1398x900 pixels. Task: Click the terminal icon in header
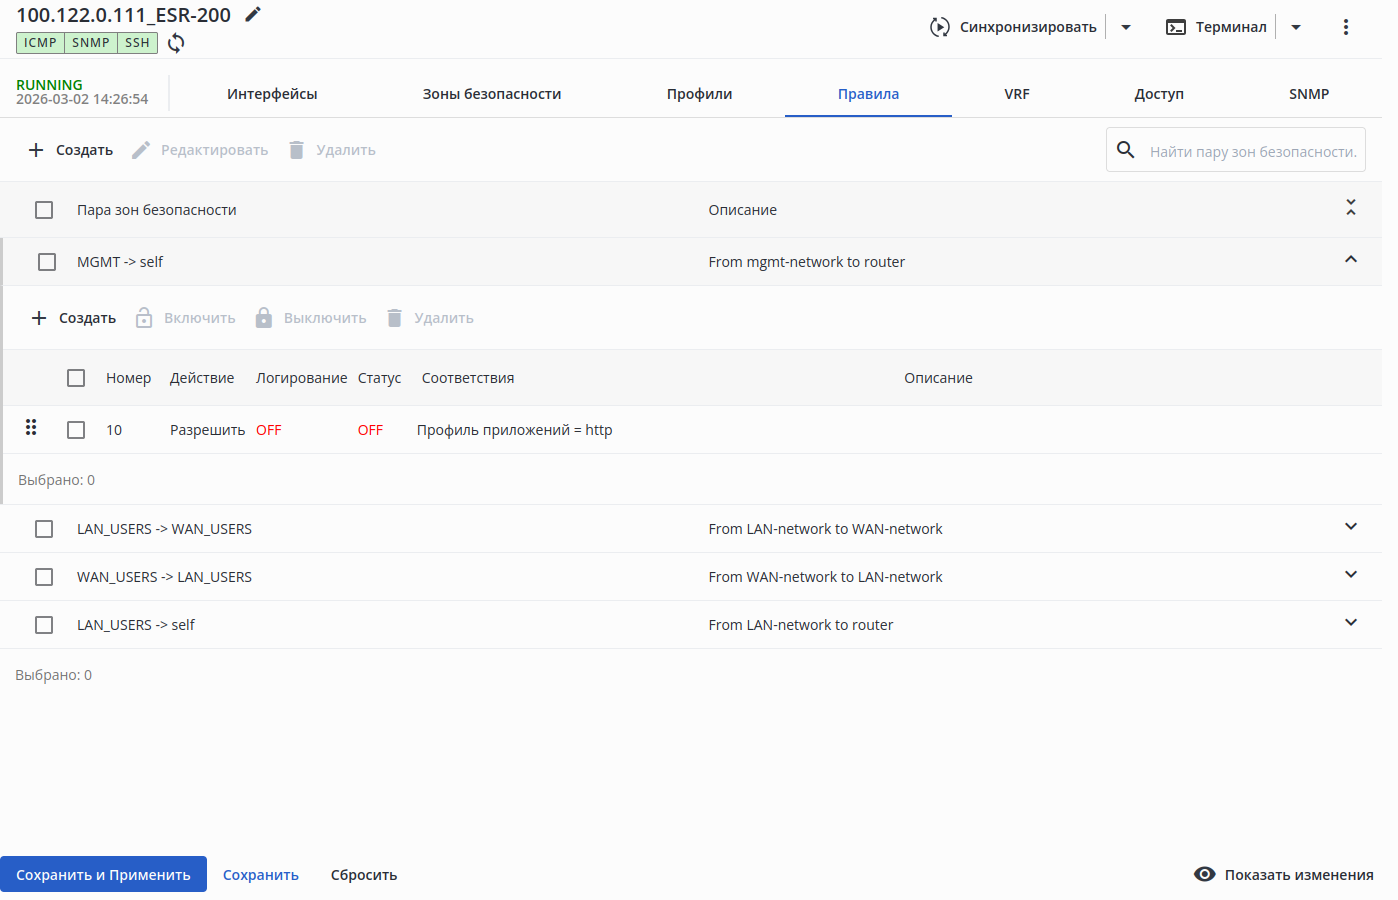1176,27
